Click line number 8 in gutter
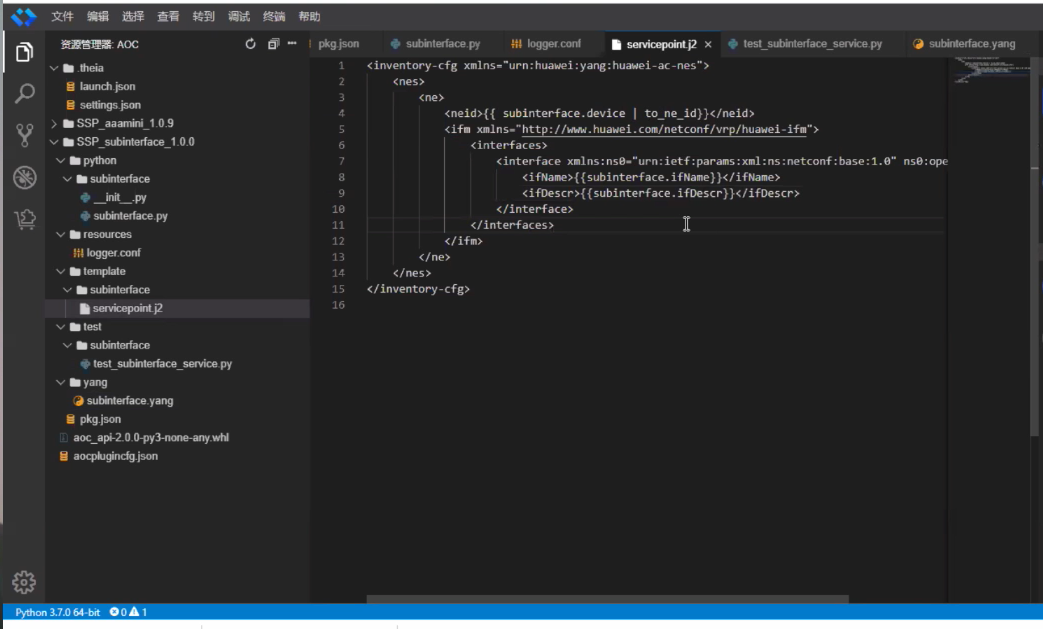The width and height of the screenshot is (1043, 629). click(341, 178)
